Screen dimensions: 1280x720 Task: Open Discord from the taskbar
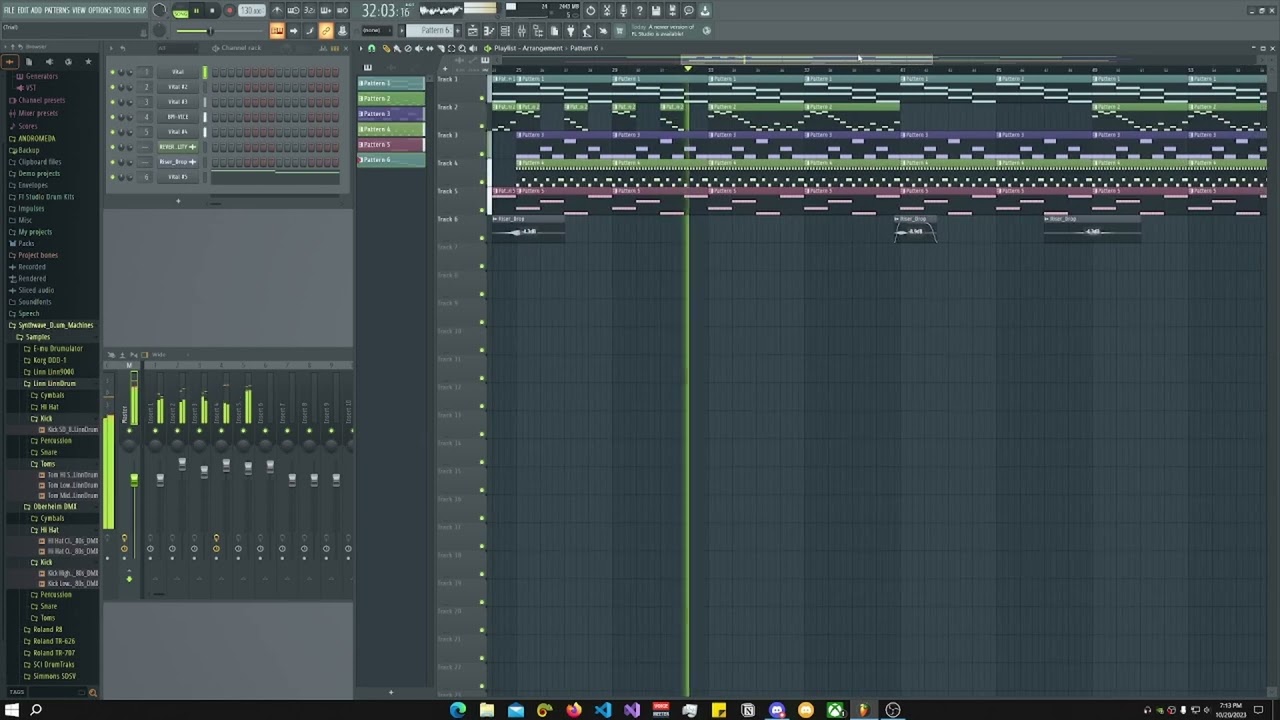(x=777, y=710)
